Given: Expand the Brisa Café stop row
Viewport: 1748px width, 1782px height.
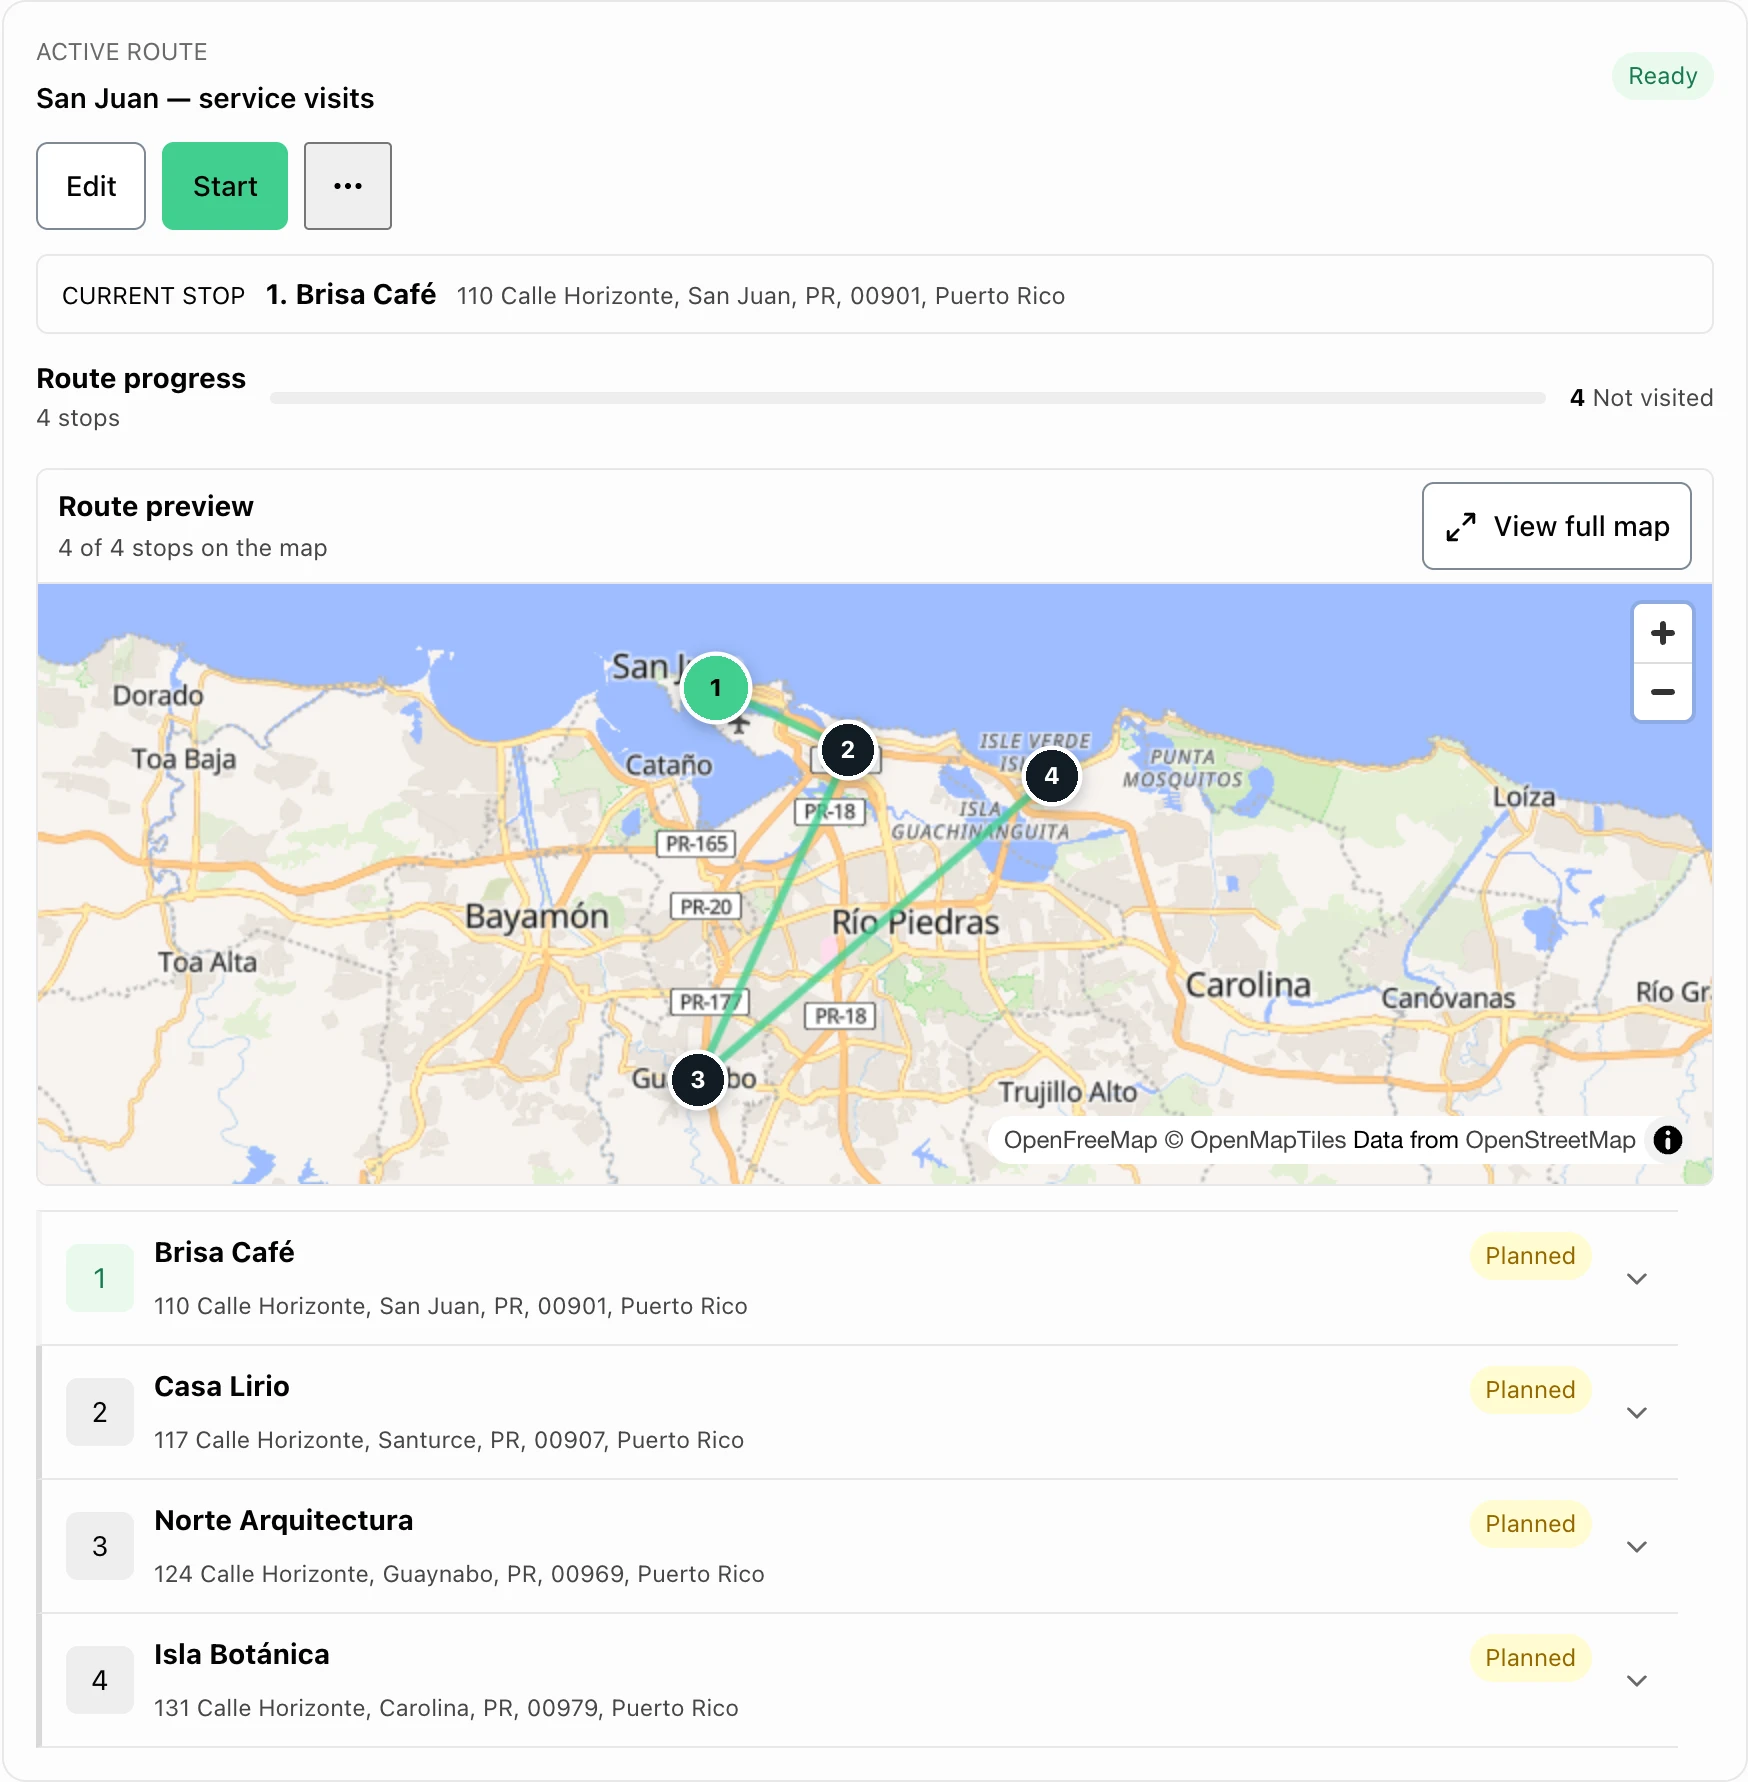Looking at the screenshot, I should 1636,1279.
